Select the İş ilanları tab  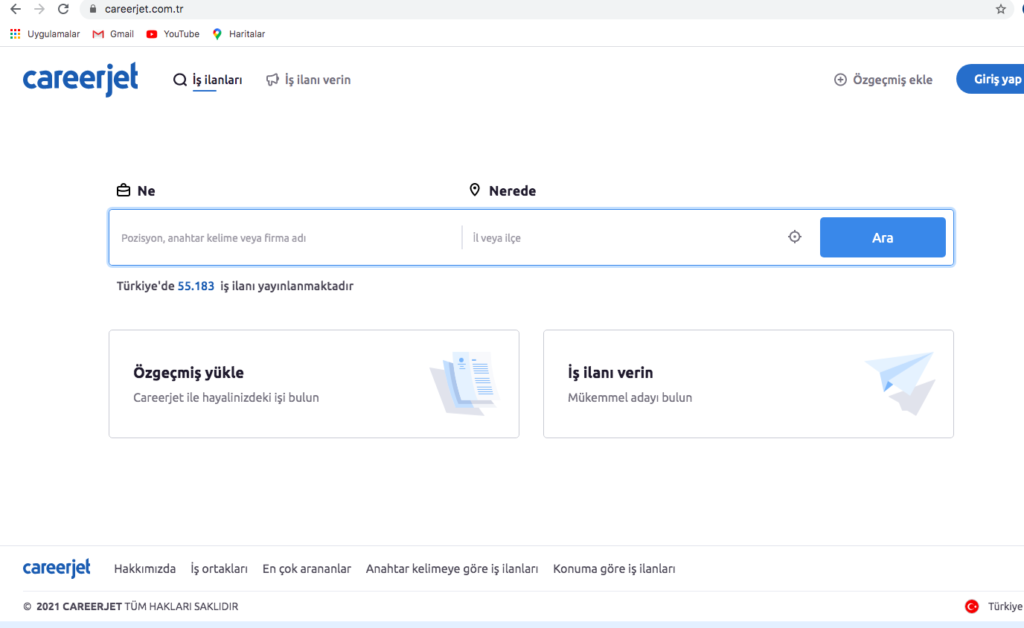click(x=208, y=80)
